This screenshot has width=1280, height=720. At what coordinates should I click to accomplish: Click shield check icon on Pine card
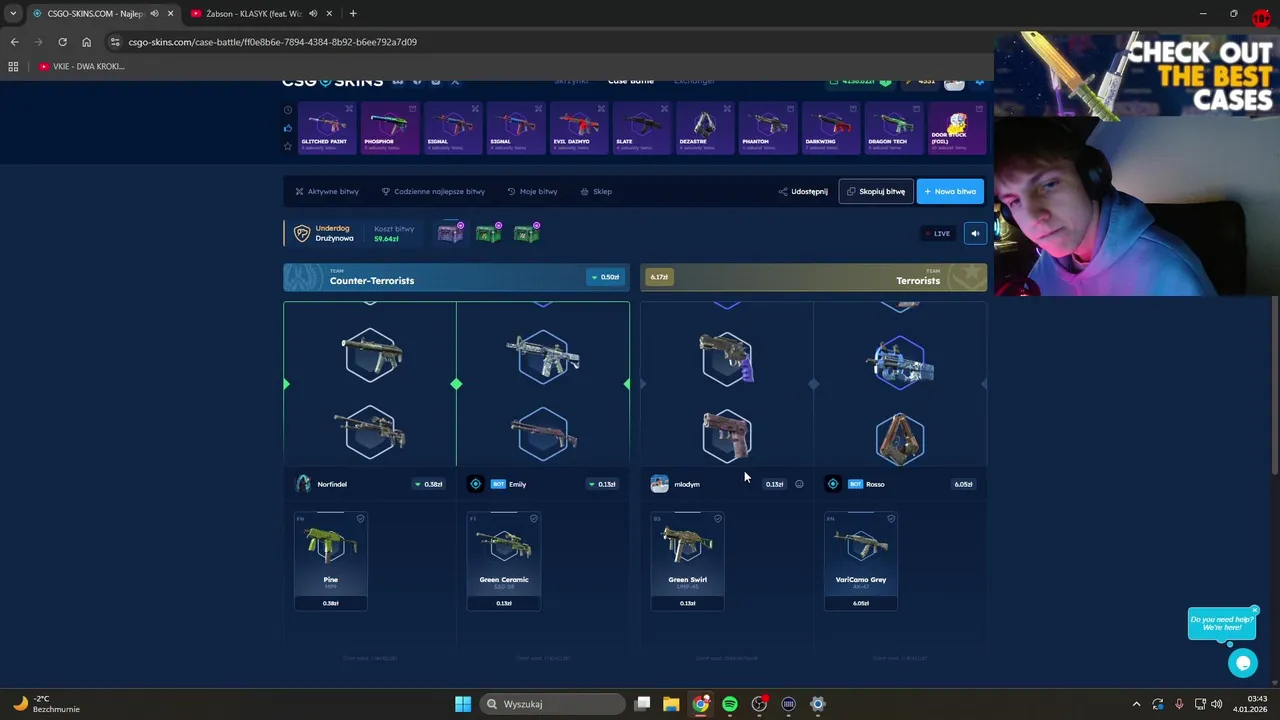(x=361, y=519)
